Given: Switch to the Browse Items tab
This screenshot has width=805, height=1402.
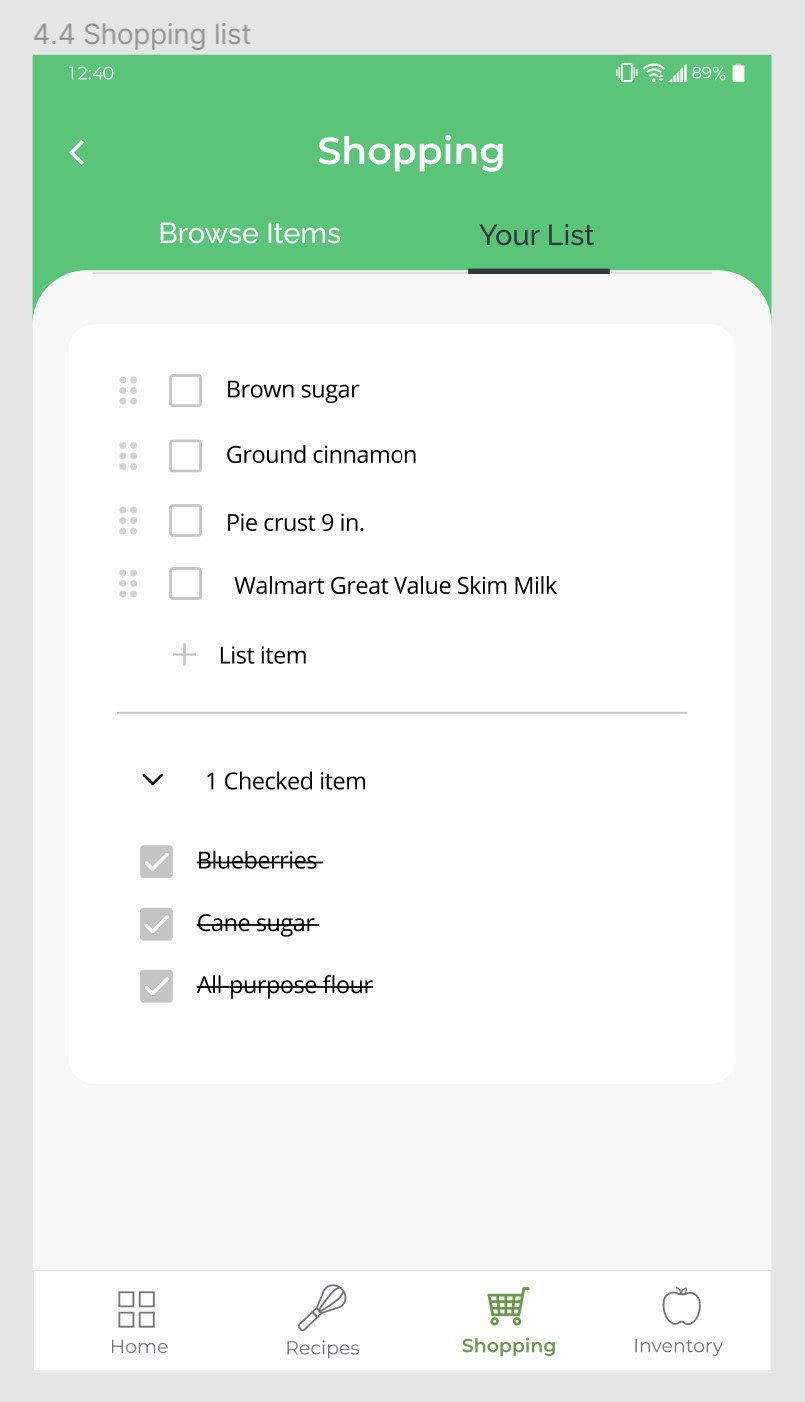Looking at the screenshot, I should (x=250, y=234).
